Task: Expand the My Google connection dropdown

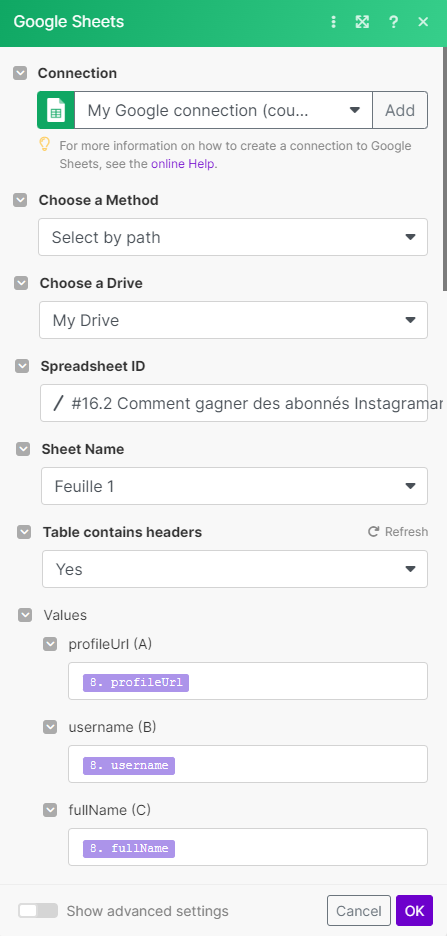Action: [x=223, y=110]
